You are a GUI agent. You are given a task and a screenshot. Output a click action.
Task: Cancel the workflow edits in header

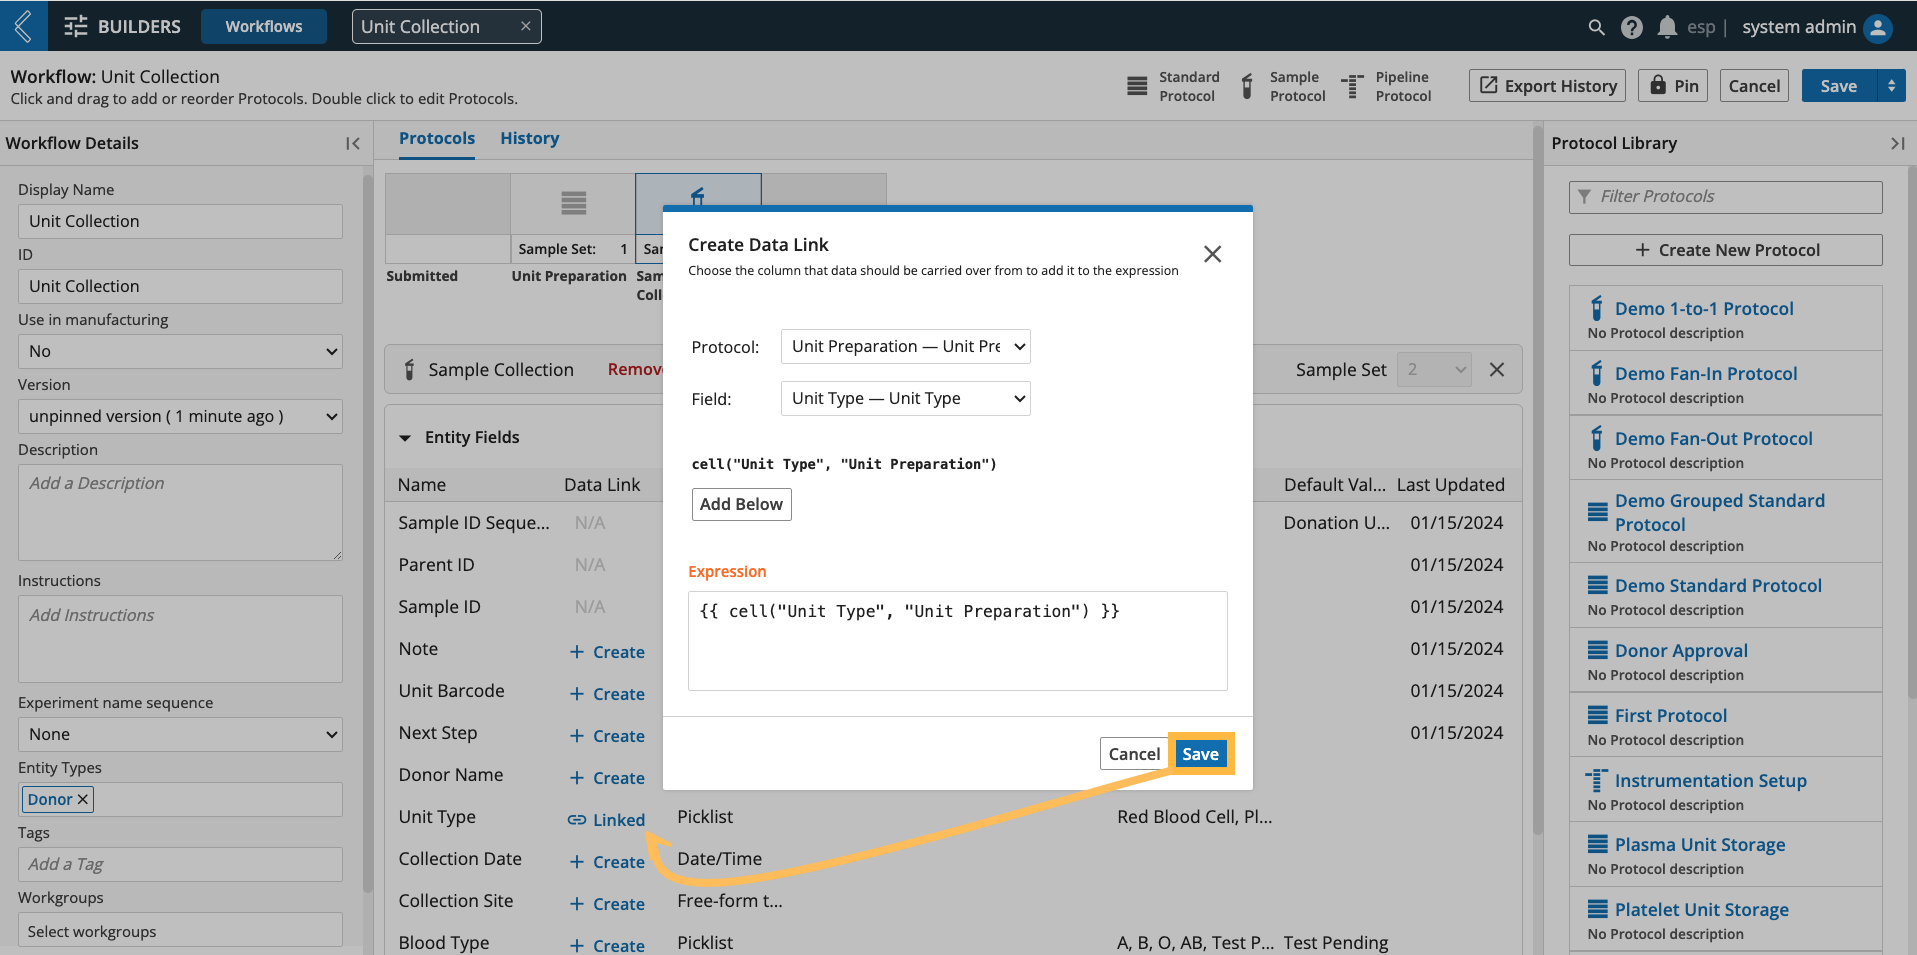[1754, 86]
